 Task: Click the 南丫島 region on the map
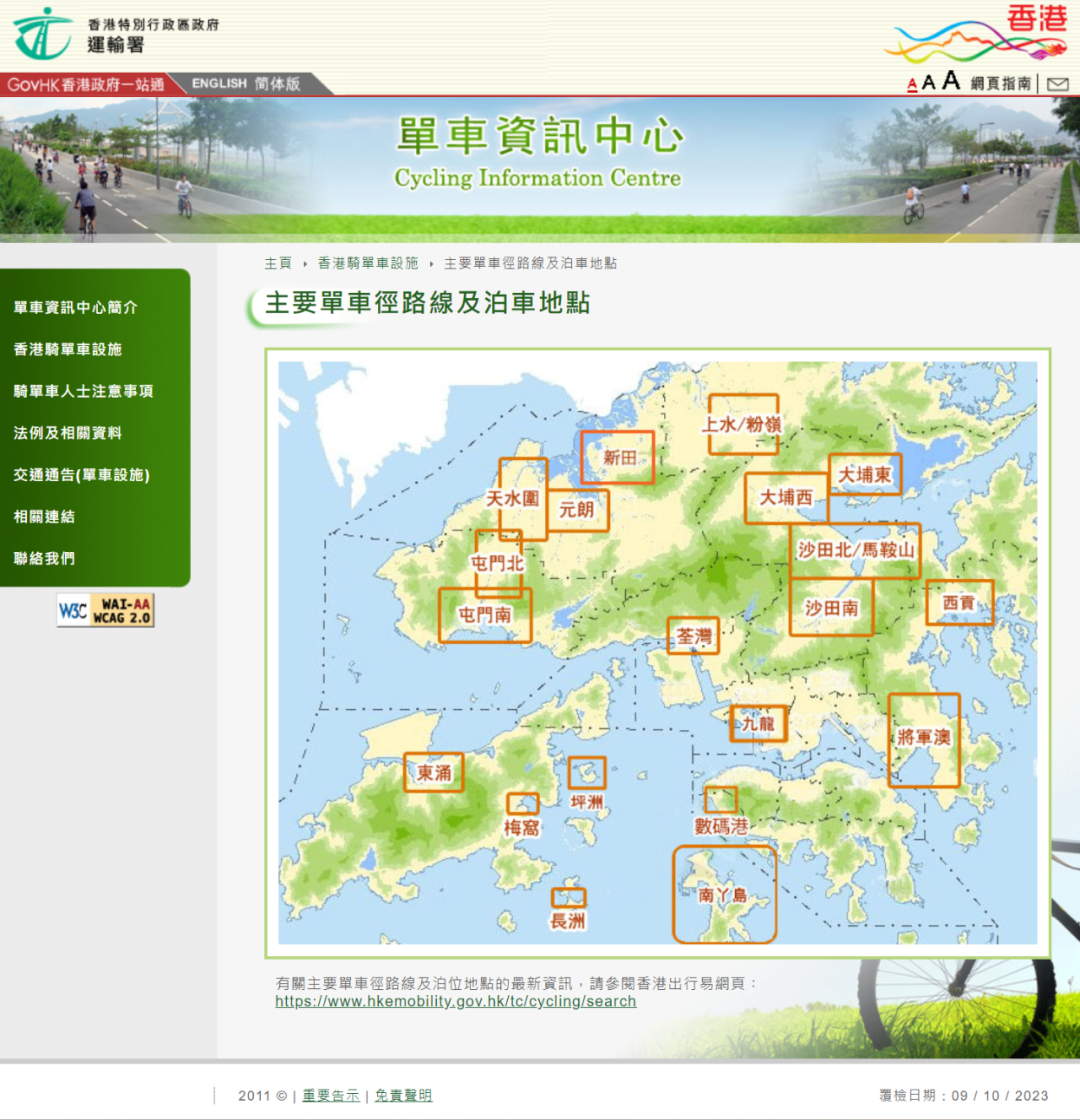click(x=722, y=895)
